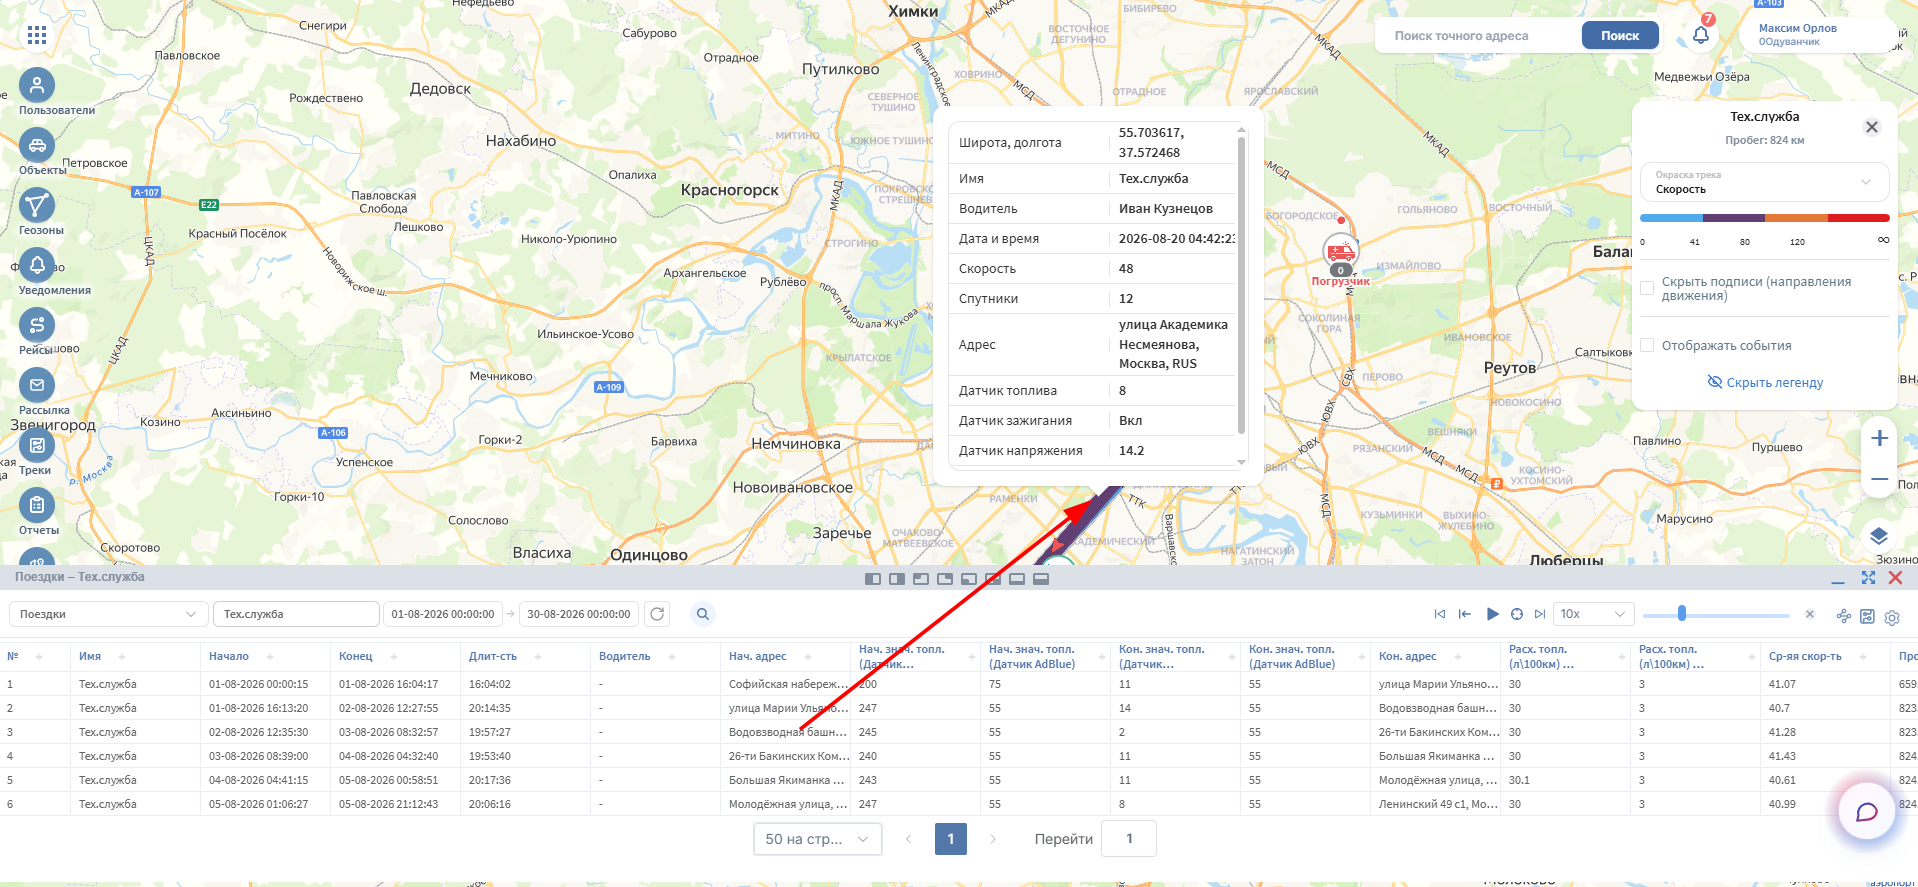Click the map layers icon
This screenshot has width=1918, height=887.
coord(1879,536)
